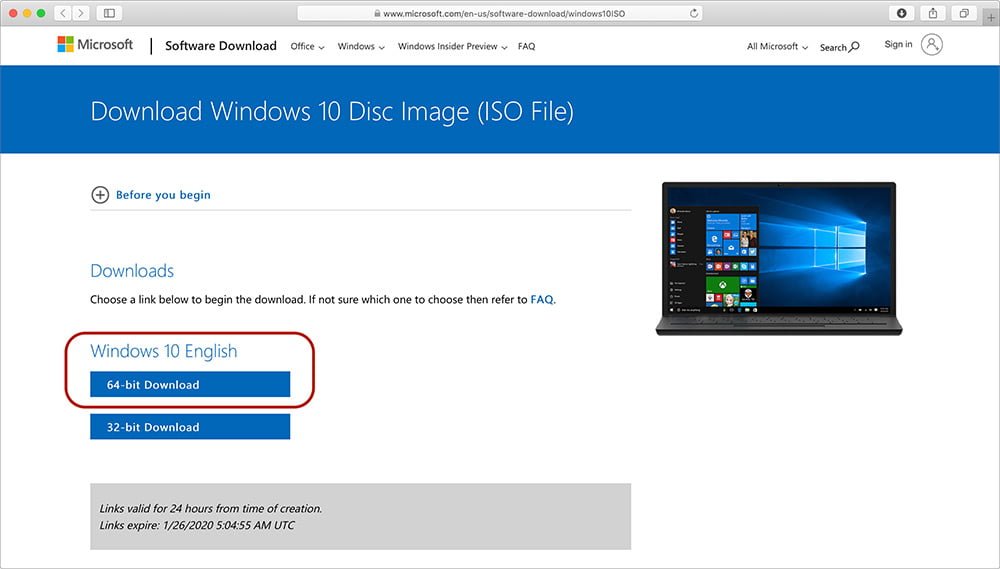
Task: Expand the Before you begin plus icon
Action: (x=100, y=195)
